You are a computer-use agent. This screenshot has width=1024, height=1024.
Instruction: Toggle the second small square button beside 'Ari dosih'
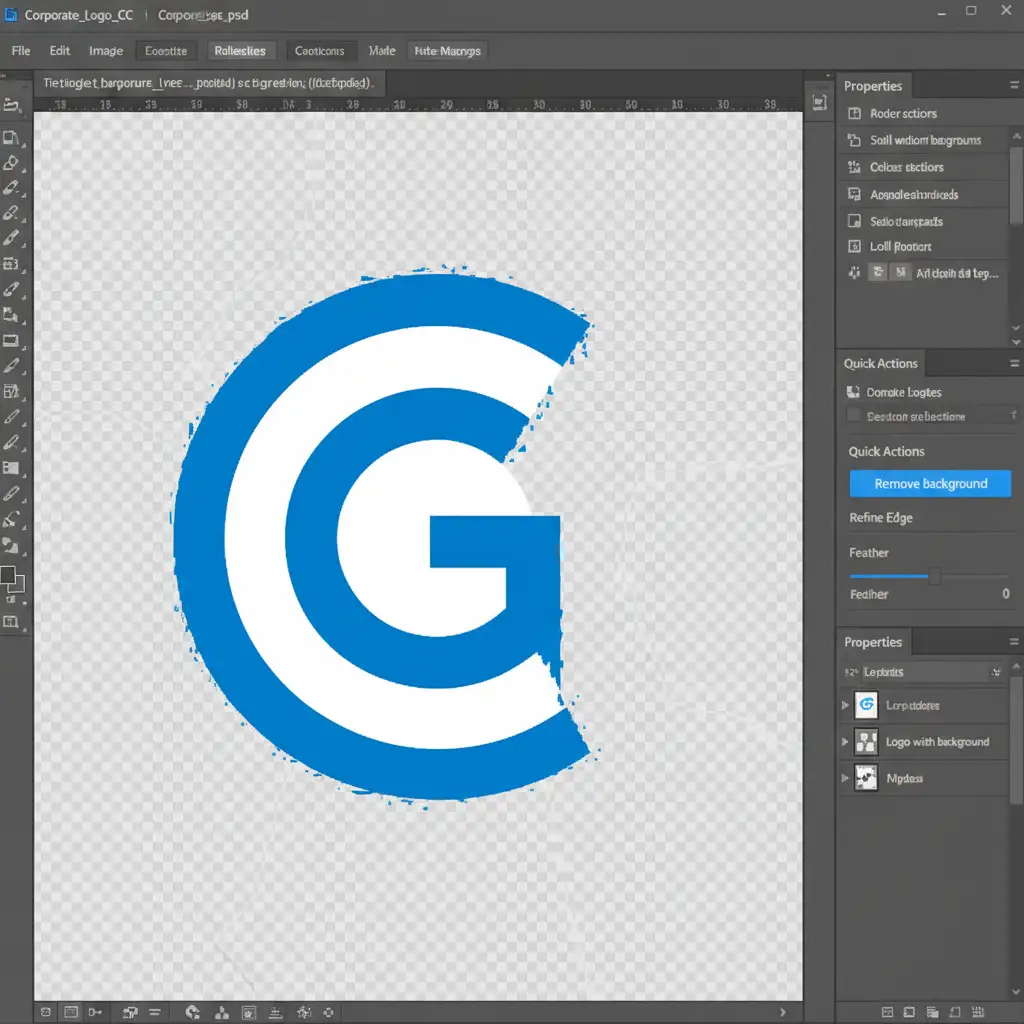click(900, 272)
